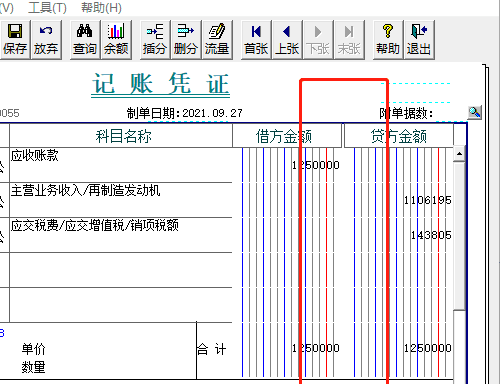This screenshot has height=384, width=500.
Task: Exit using the 退出 door icon
Action: [419, 40]
